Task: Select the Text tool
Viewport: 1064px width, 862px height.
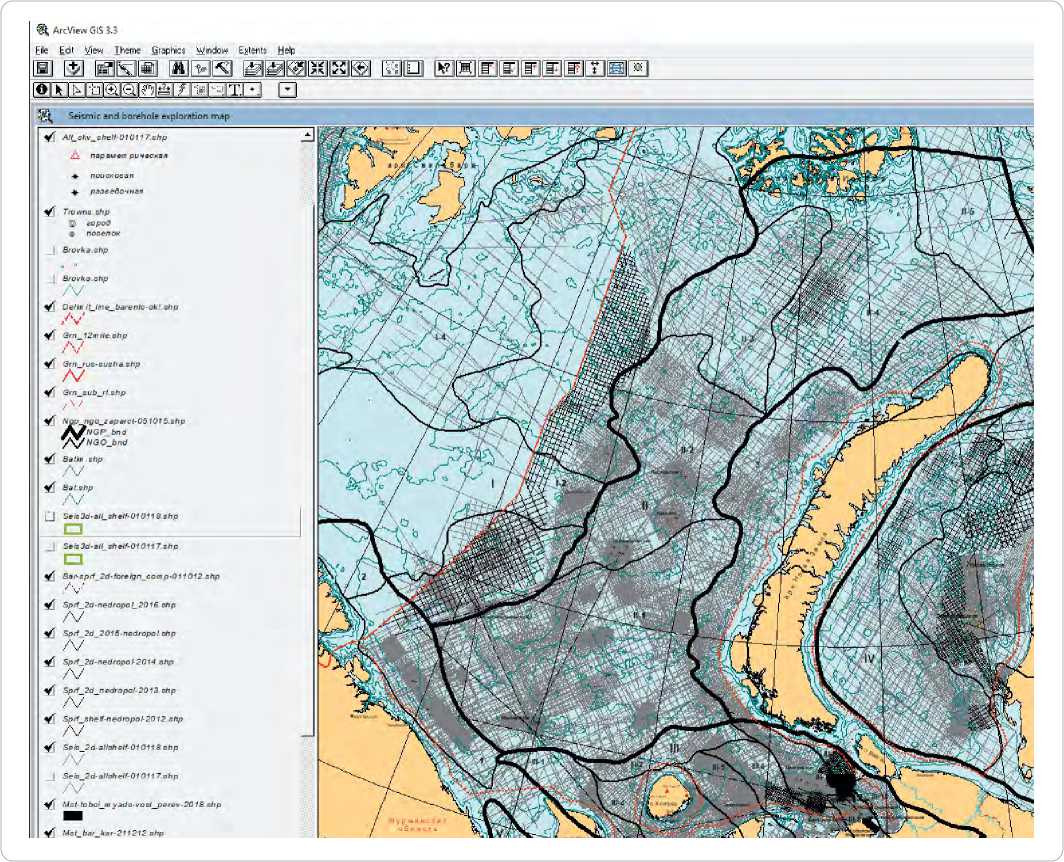Action: pos(235,90)
